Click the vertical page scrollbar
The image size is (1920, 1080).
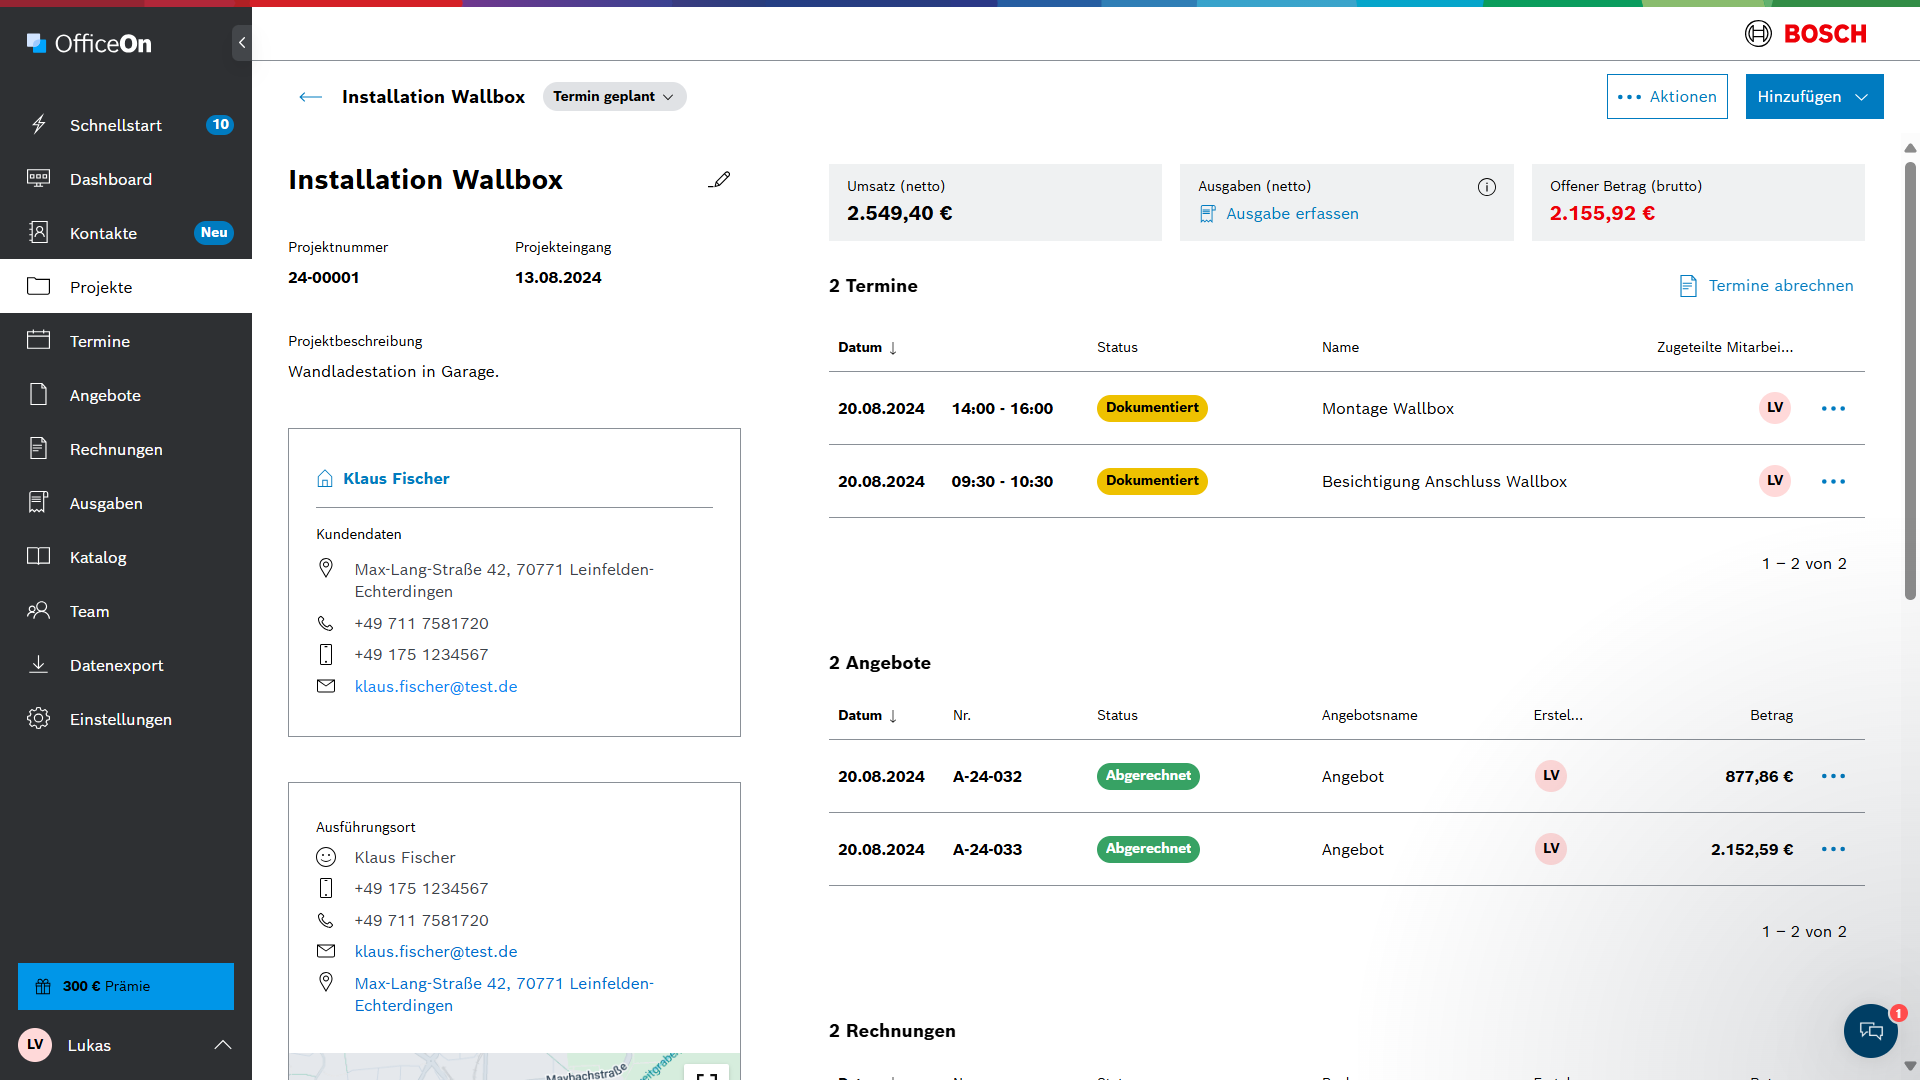tap(1910, 380)
